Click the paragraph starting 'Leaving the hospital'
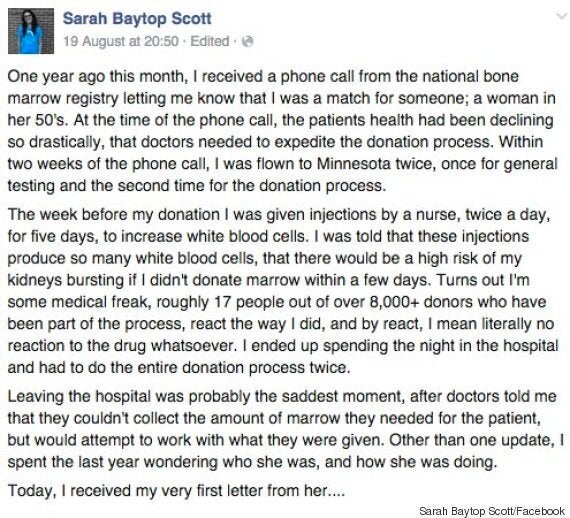570x518 pixels. (x=285, y=429)
